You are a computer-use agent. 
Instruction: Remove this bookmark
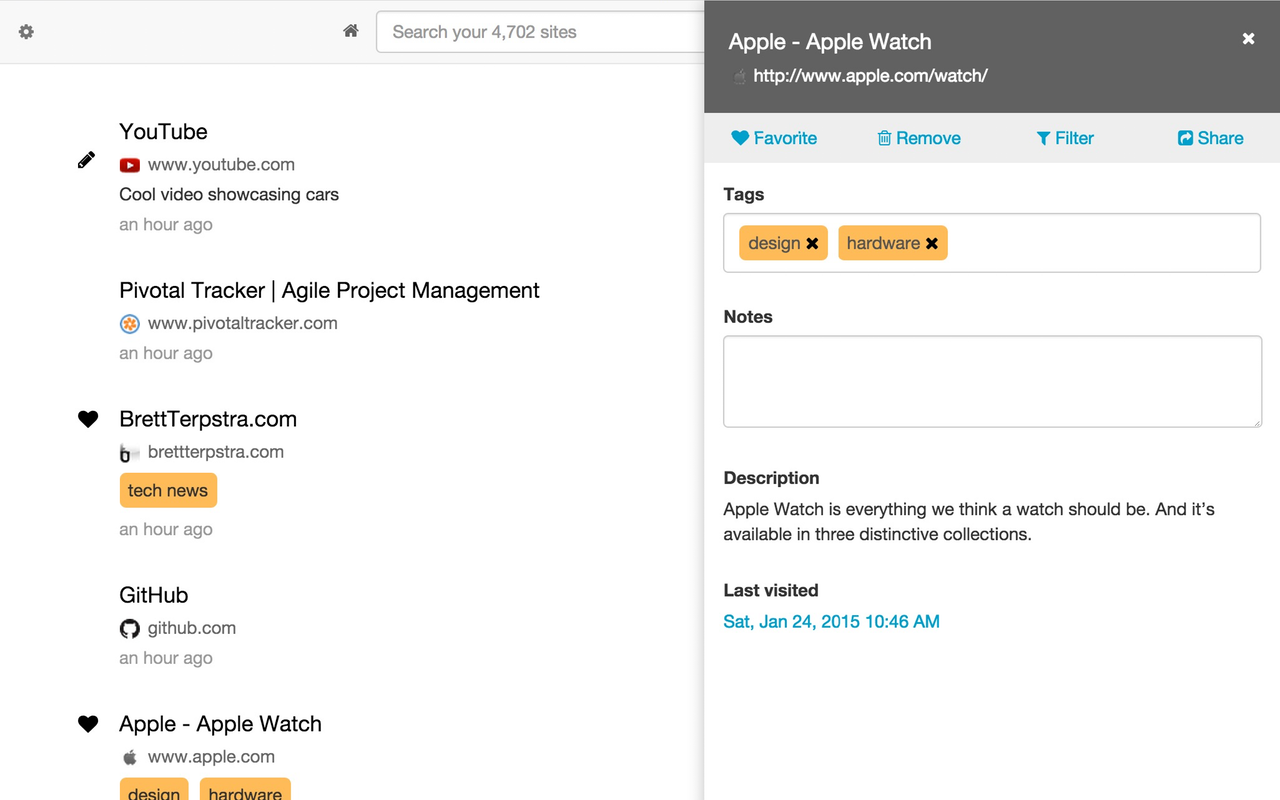[x=919, y=138]
